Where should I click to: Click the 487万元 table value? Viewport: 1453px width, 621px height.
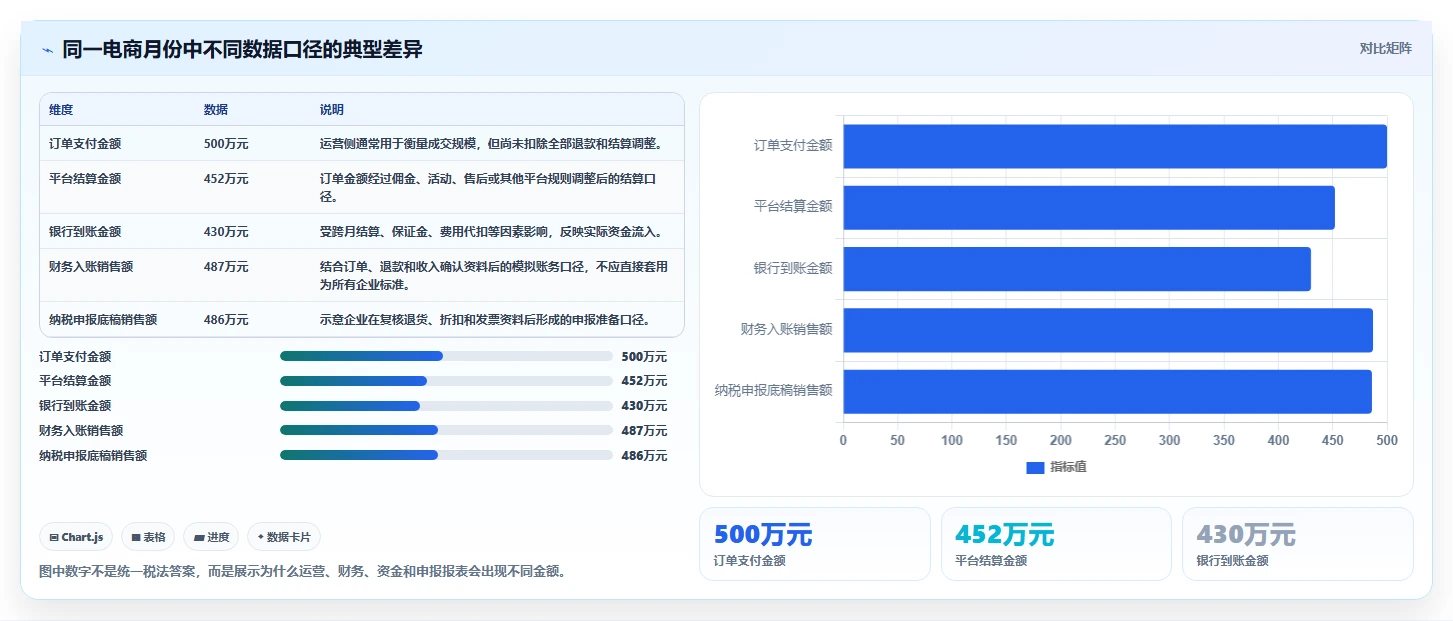(226, 267)
